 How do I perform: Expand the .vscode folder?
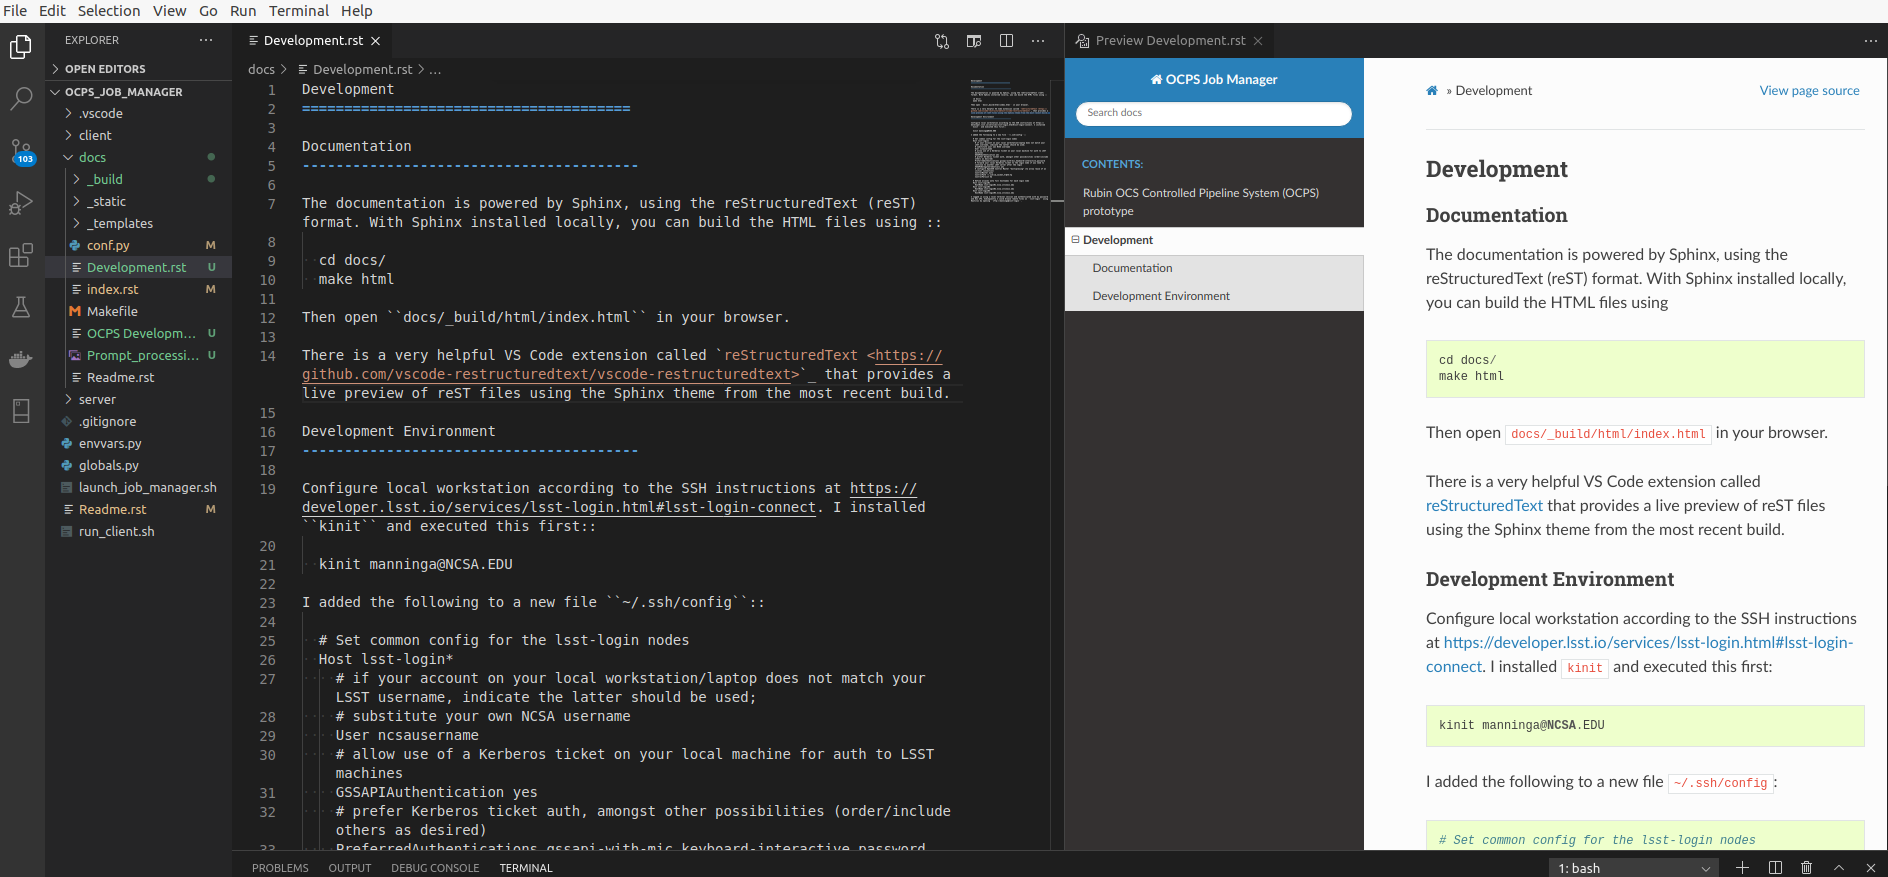[138, 113]
